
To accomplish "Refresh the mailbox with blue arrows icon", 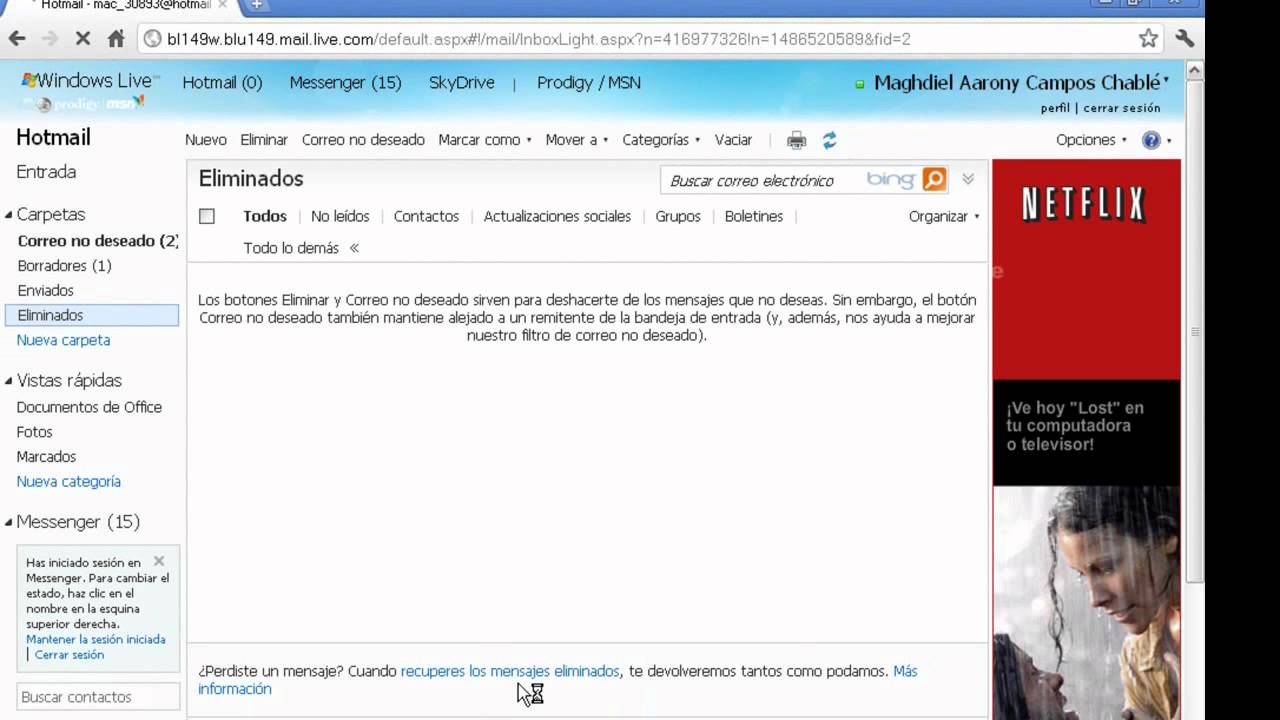I will pos(829,141).
